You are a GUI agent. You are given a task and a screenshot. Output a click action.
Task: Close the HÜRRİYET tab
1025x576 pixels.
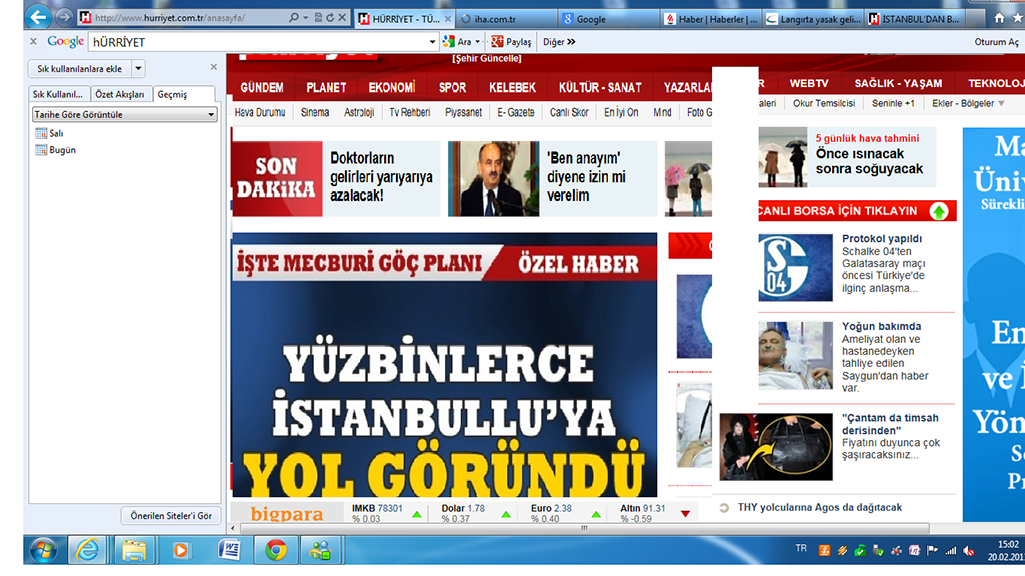(448, 19)
